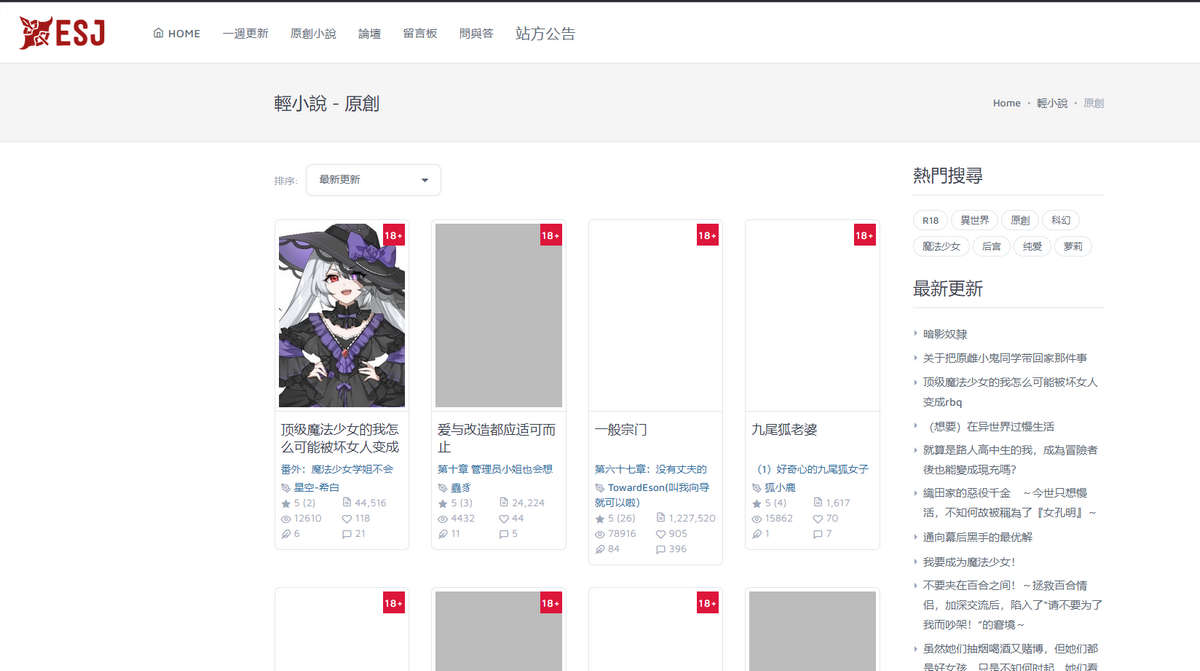The width and height of the screenshot is (1200, 671).
Task: Open 我要成為魔法少女！ in latest updates
Action: pos(969,563)
